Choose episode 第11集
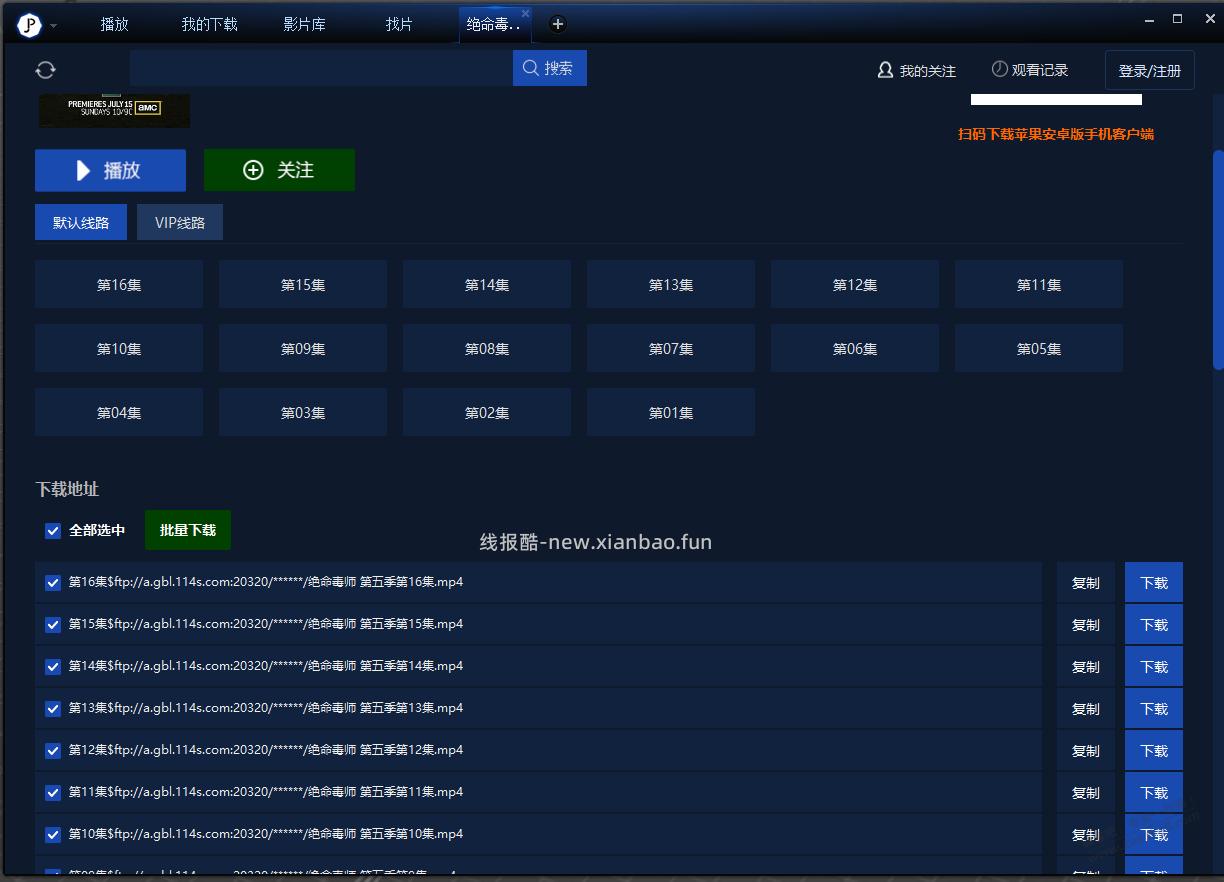Viewport: 1224px width, 882px height. (1039, 285)
